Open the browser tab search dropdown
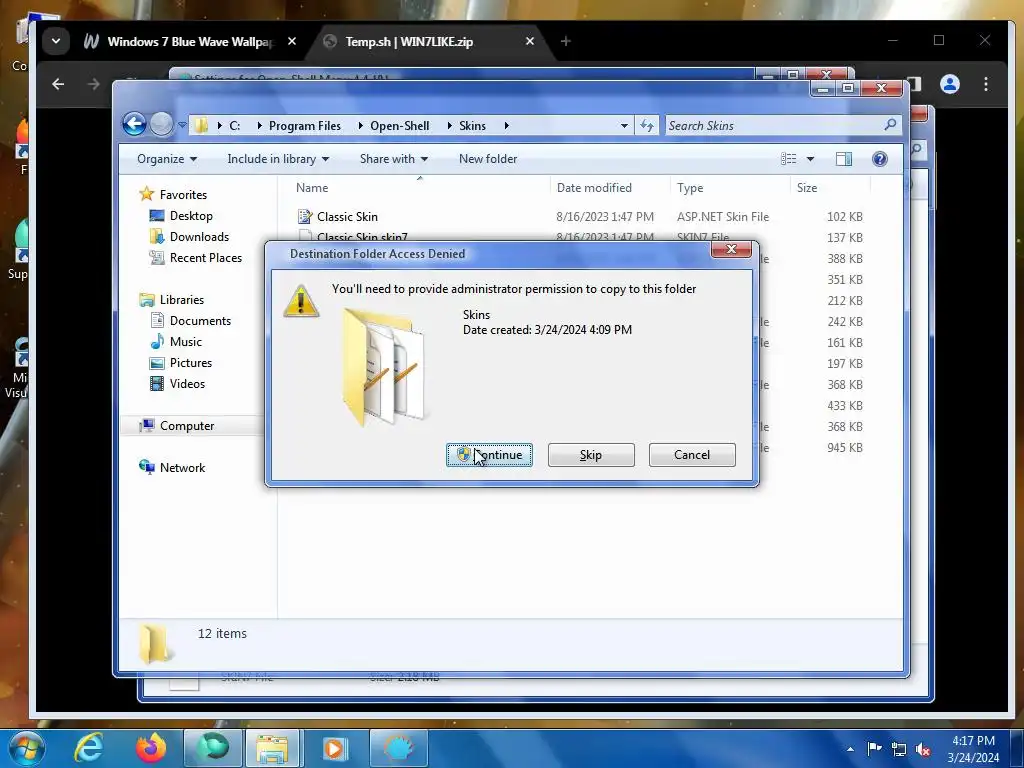This screenshot has height=768, width=1024. click(x=56, y=41)
